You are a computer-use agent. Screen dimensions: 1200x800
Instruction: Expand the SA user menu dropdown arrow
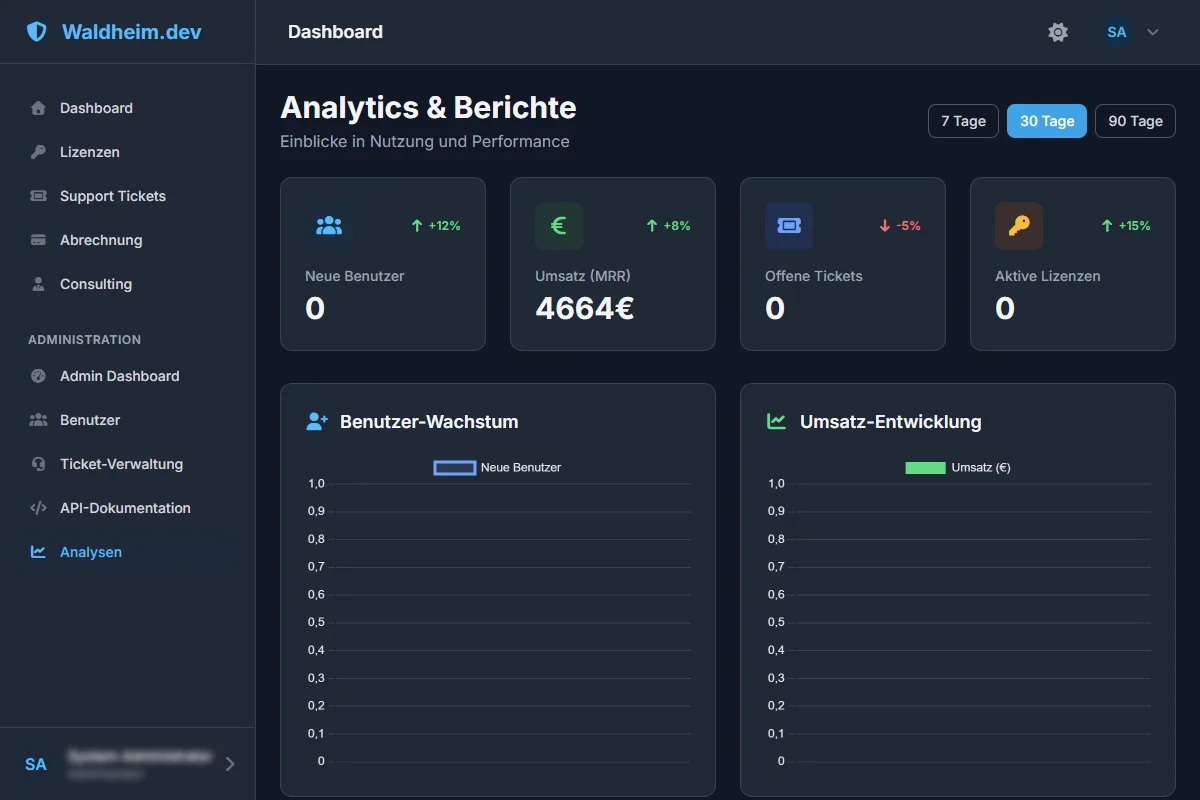click(1153, 32)
